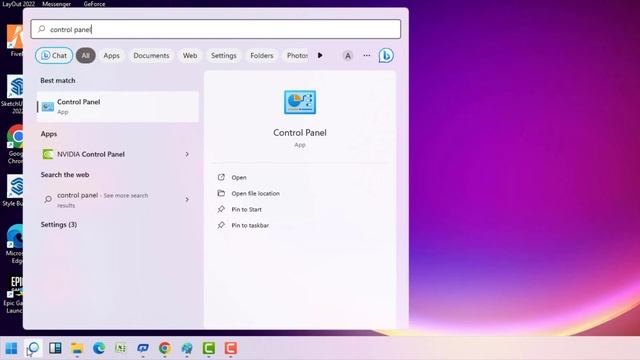
Task: Expand the web search result chevron
Action: point(187,200)
